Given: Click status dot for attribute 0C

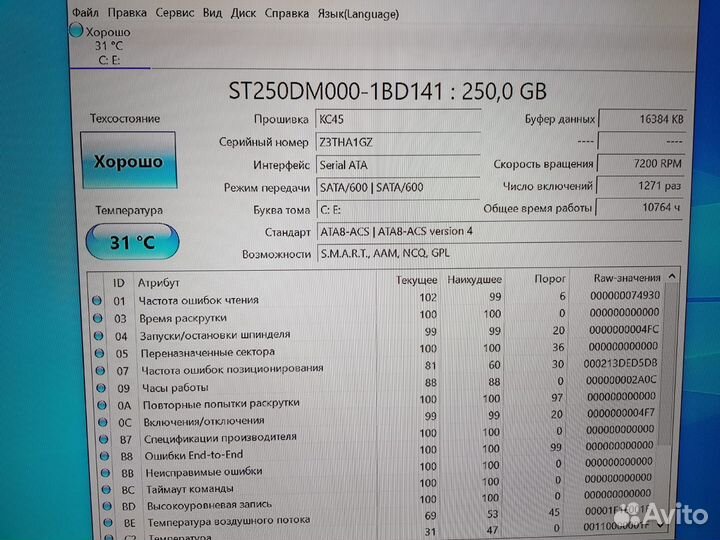Looking at the screenshot, I should coord(103,422).
